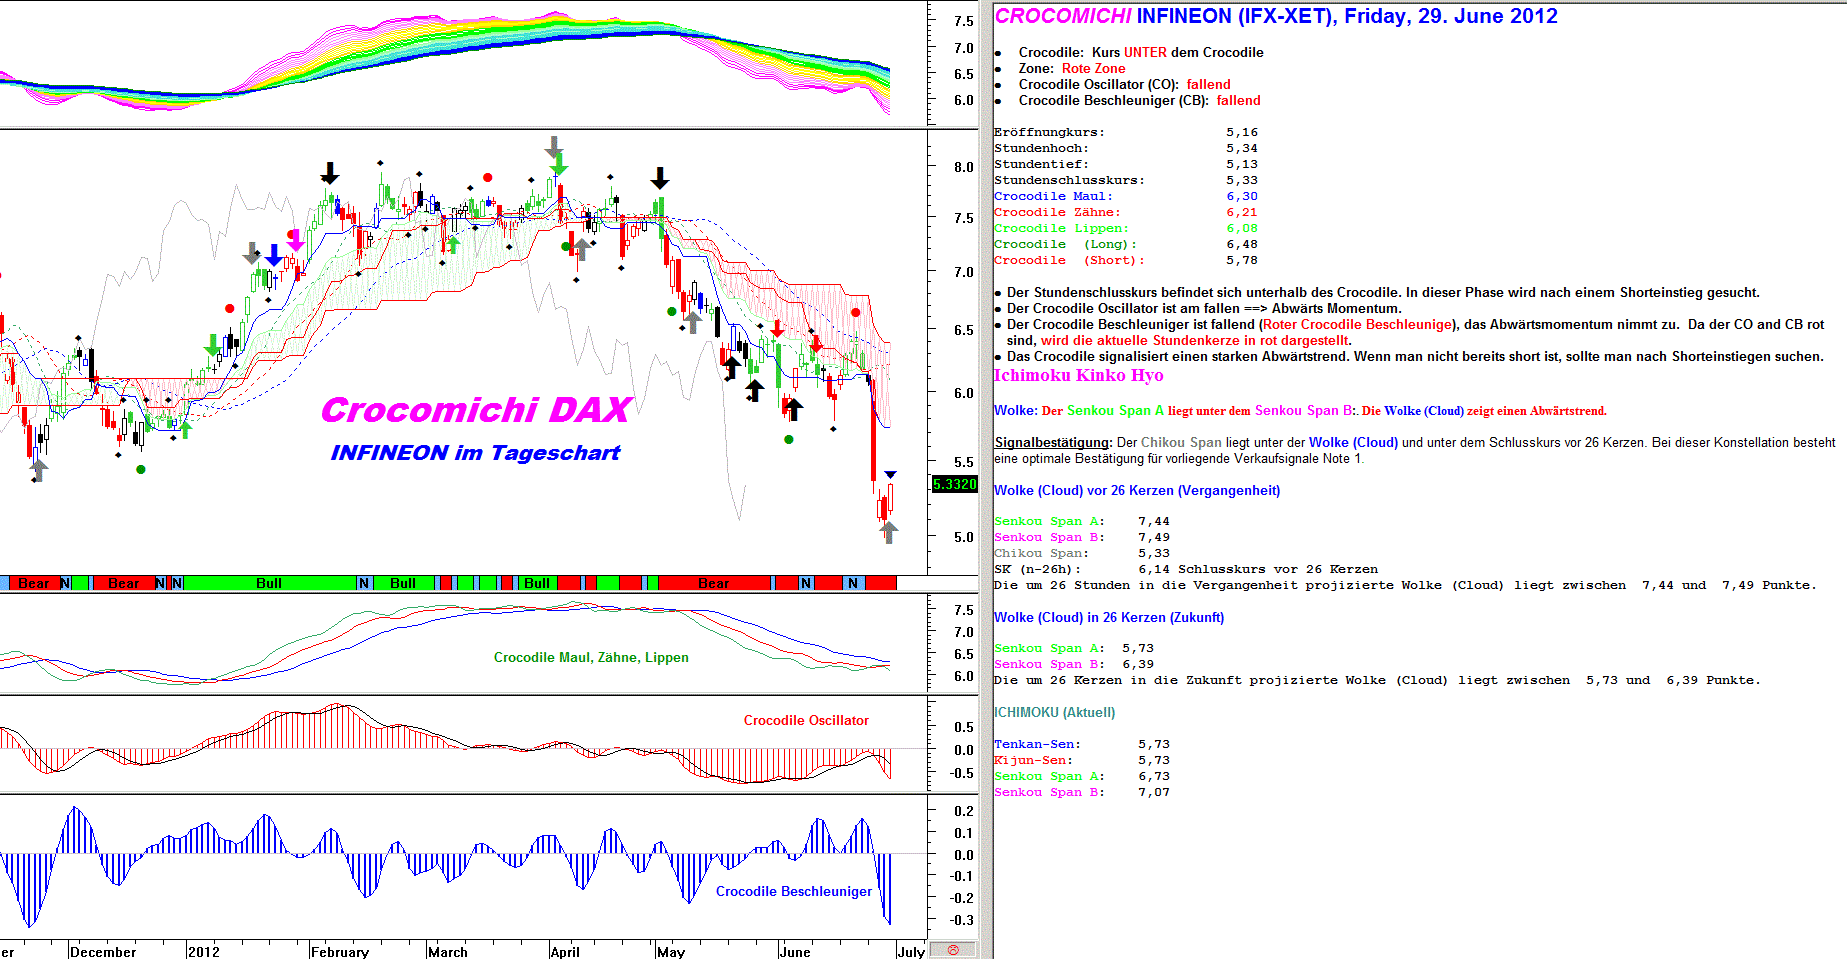Click the green dot below the June candles

(789, 439)
